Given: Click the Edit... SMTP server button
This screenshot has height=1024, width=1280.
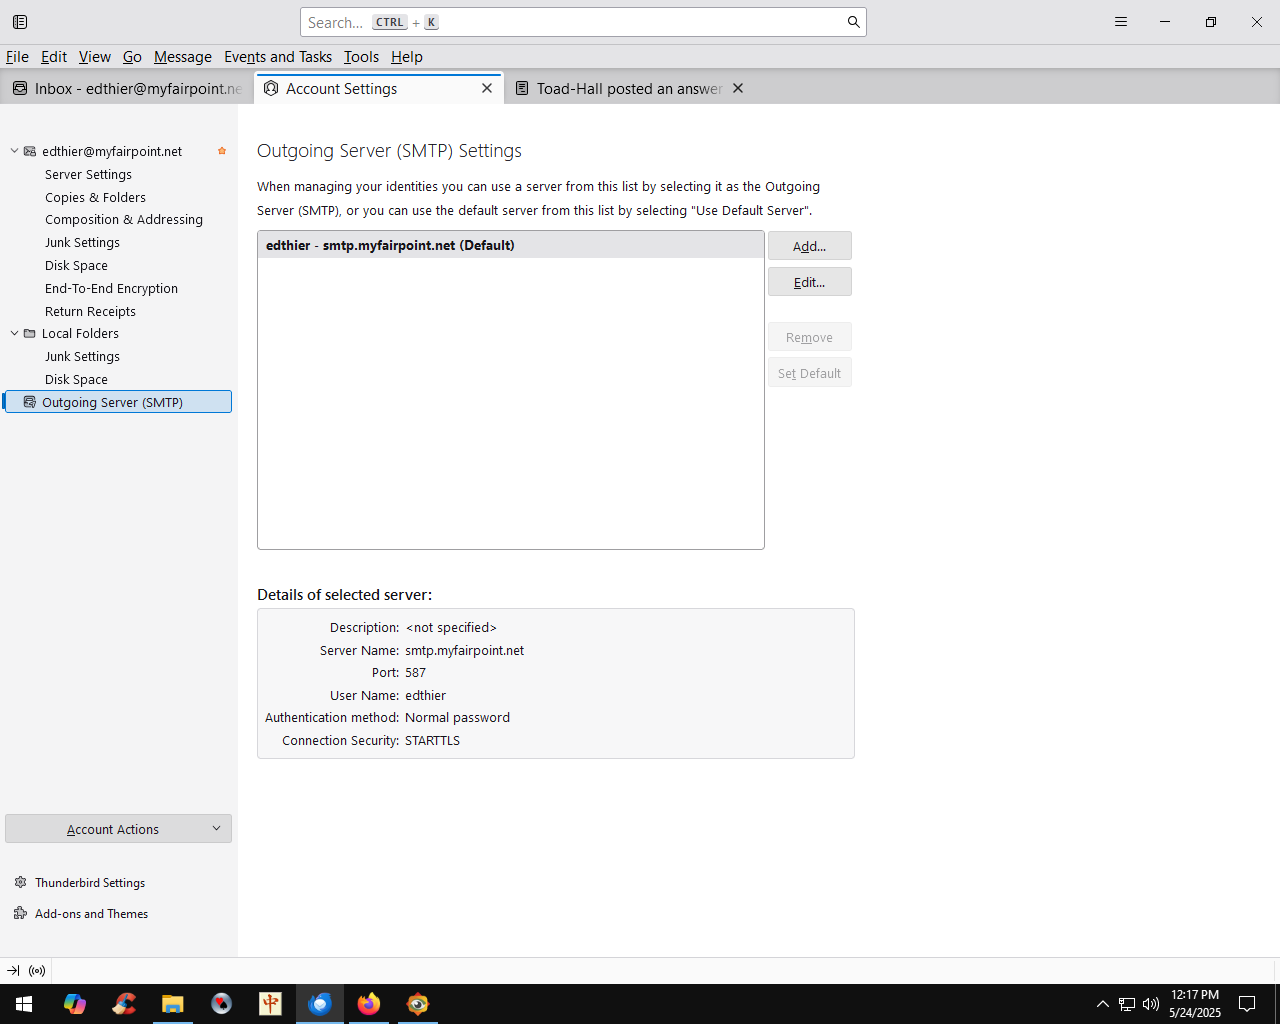Looking at the screenshot, I should coord(810,282).
